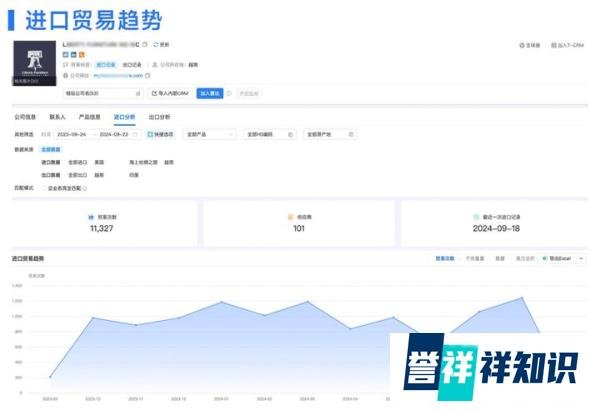Open the first blue social profile icon
Screen dimensions: 600x411
tap(65, 55)
